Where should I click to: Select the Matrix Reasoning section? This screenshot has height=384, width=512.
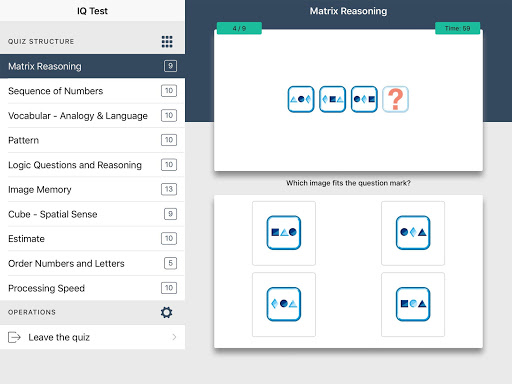coord(92,66)
